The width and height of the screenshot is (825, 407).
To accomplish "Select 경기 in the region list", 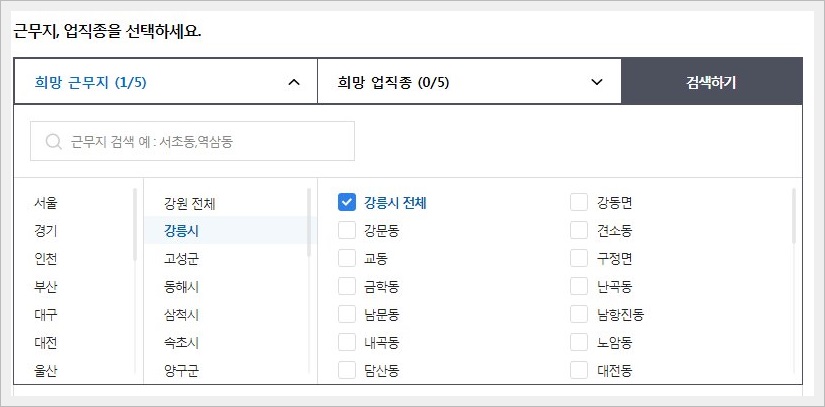I will [46, 230].
